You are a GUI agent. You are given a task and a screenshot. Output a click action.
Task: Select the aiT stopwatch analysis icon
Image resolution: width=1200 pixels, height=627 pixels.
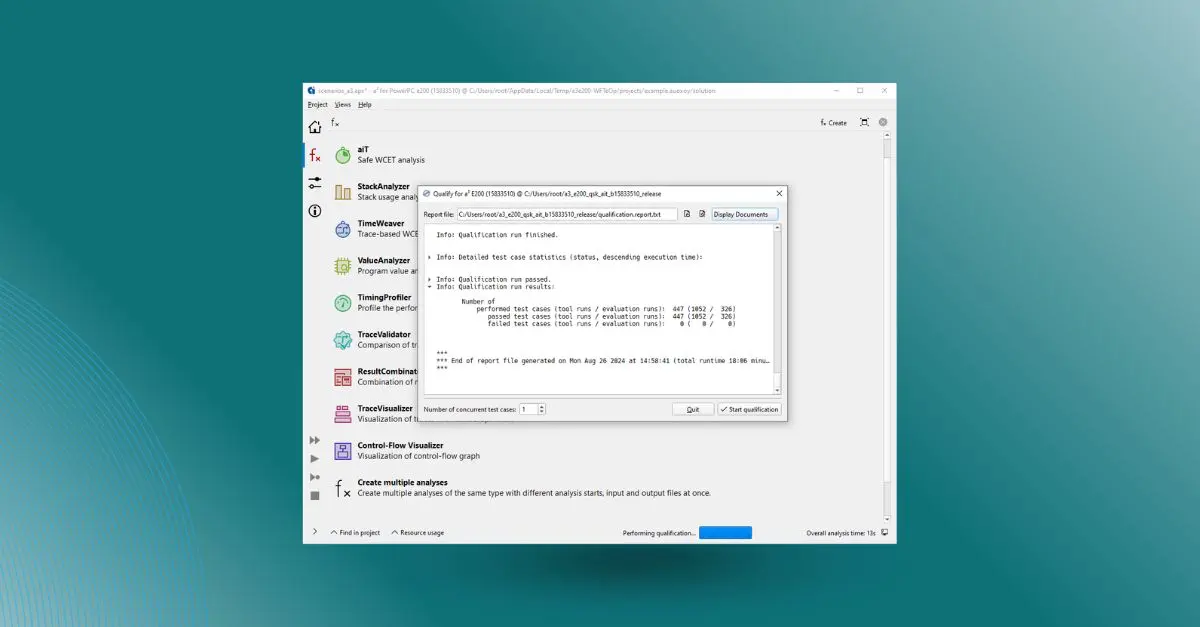point(343,155)
